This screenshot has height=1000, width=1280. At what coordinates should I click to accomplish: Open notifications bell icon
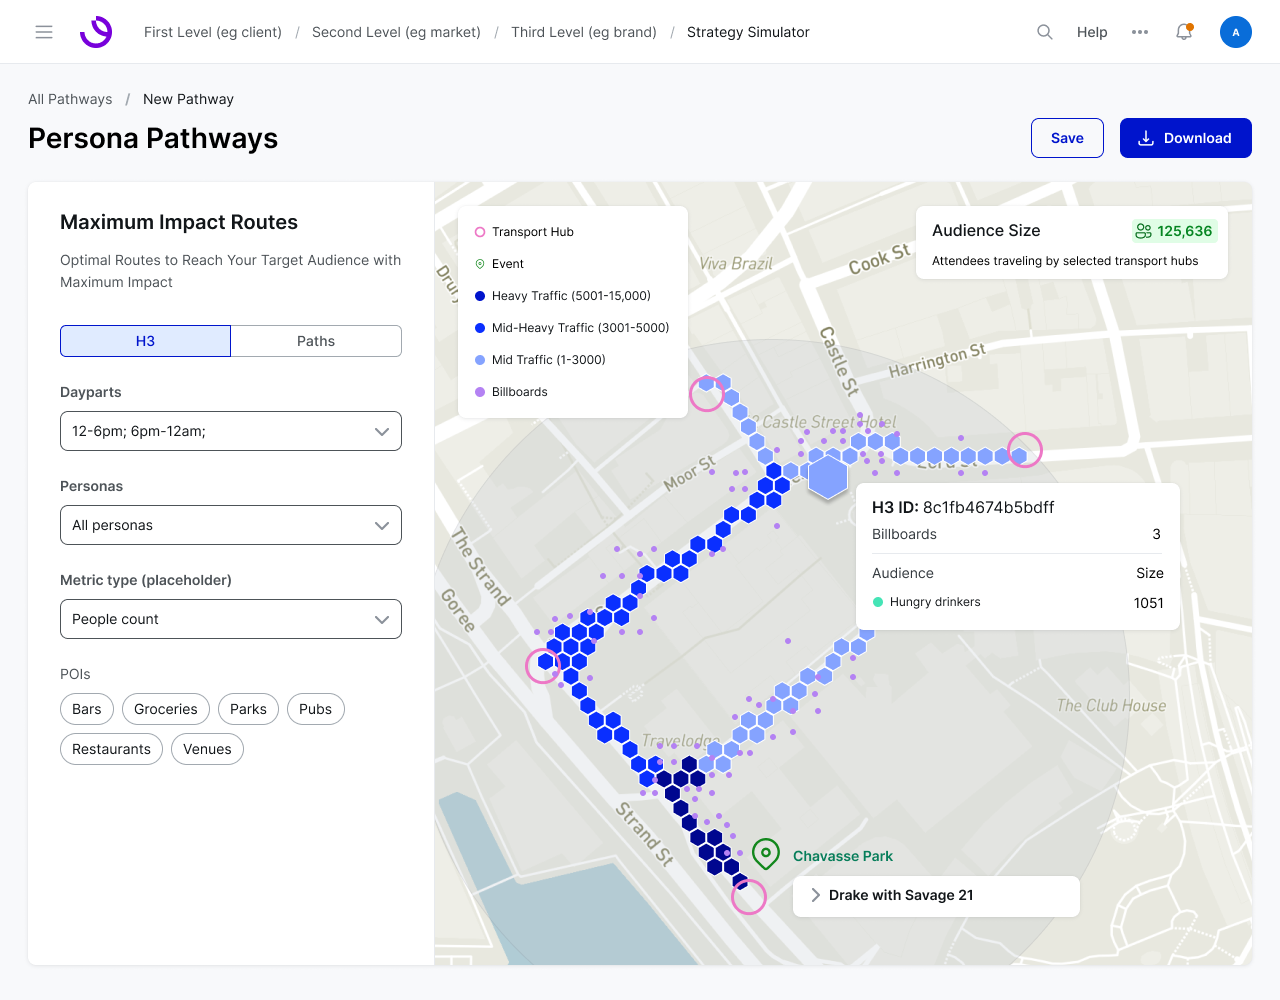coord(1184,32)
